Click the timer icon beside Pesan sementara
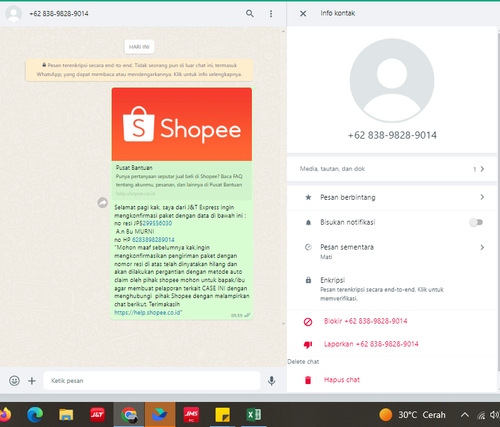The image size is (500, 427). (x=308, y=247)
